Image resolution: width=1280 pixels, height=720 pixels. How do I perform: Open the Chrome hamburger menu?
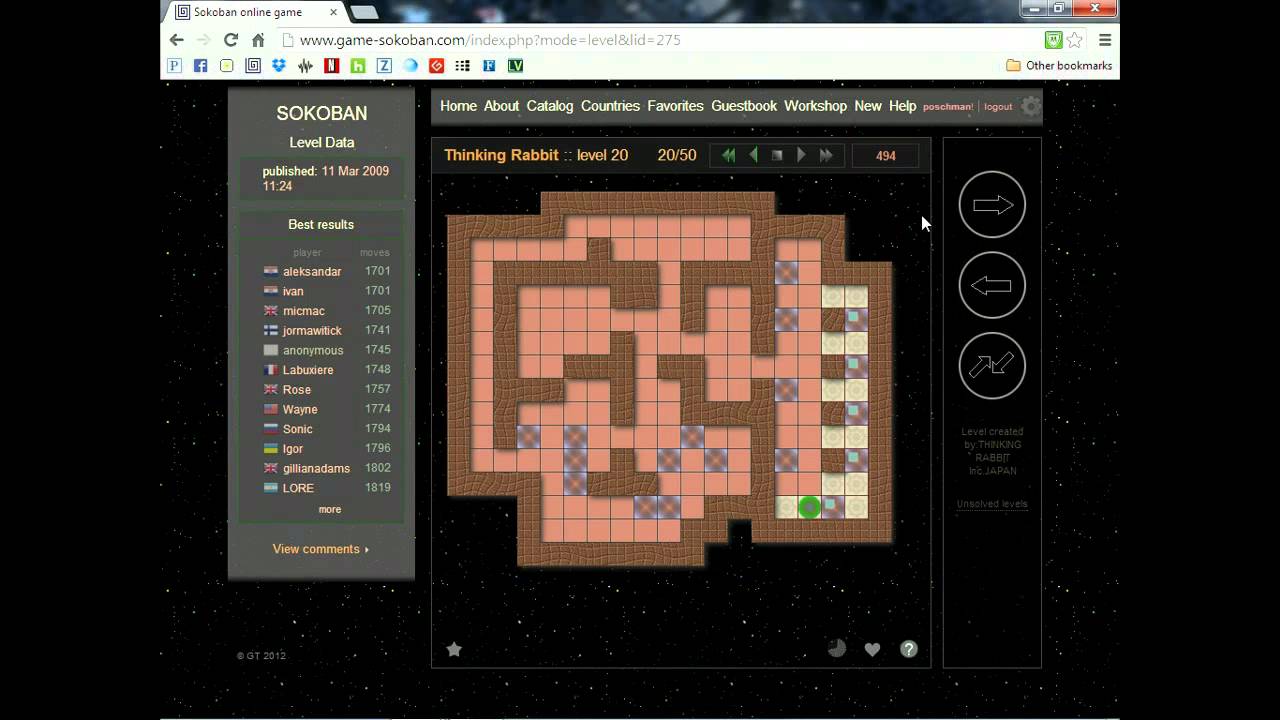tap(1105, 40)
